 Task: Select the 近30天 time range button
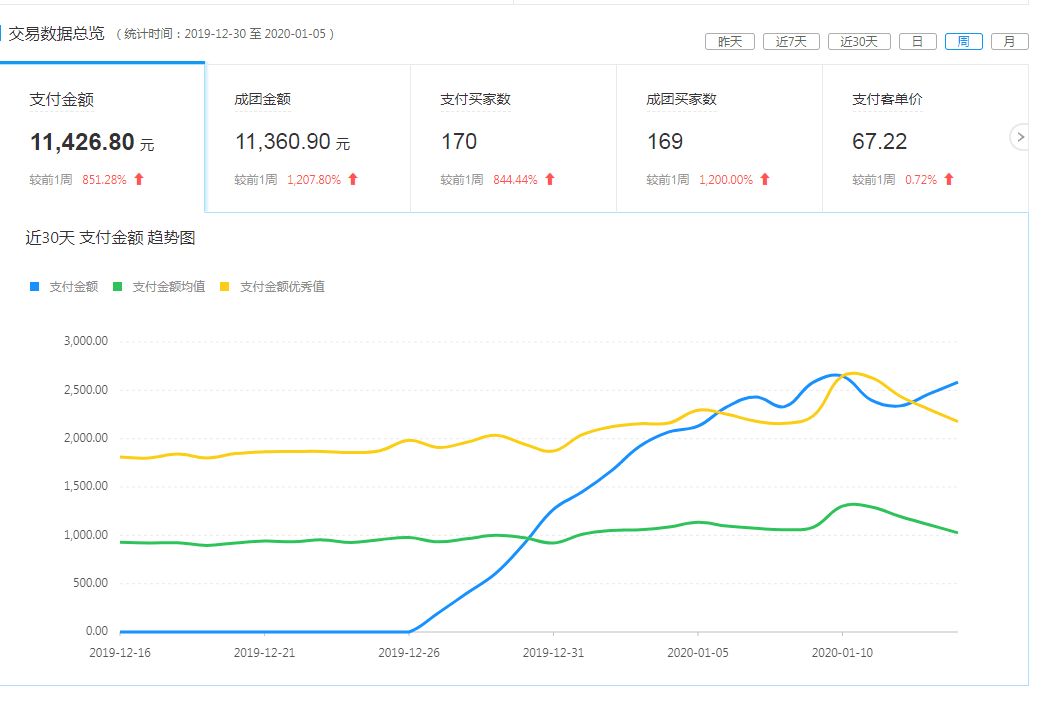859,41
